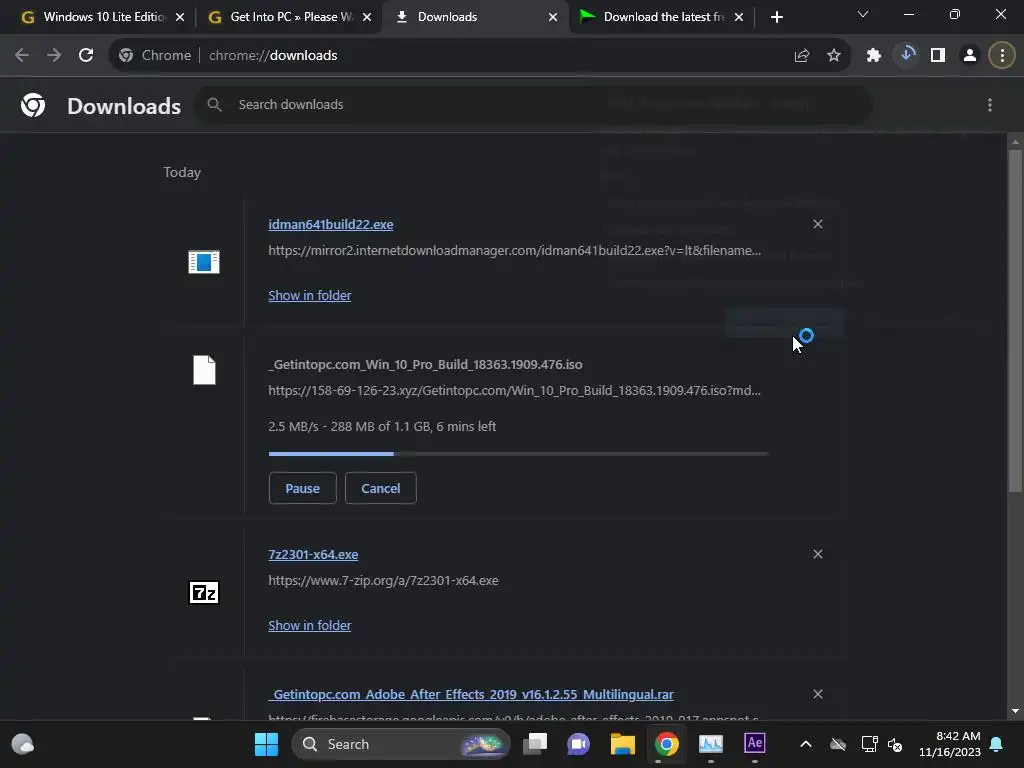Viewport: 1024px width, 768px height.
Task: Open the monitor app on the taskbar
Action: [711, 744]
